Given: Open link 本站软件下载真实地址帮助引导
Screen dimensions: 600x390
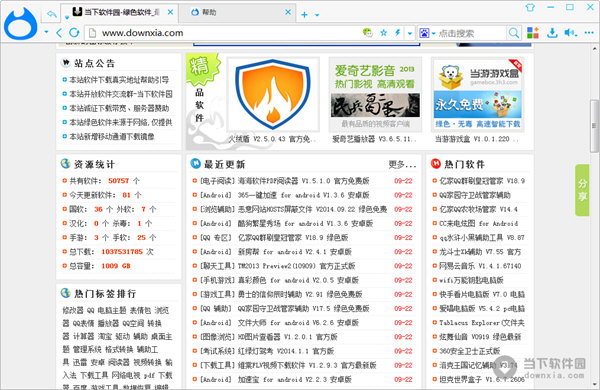Looking at the screenshot, I should [x=119, y=80].
